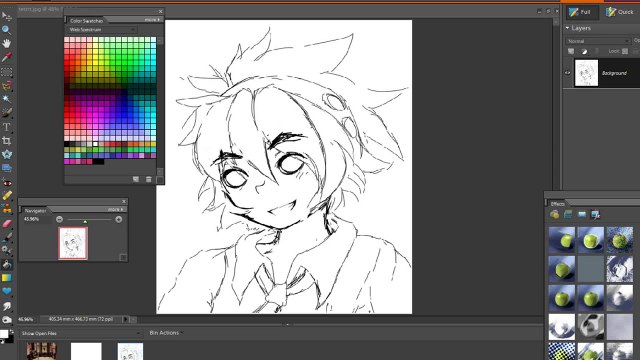This screenshot has width=640, height=360.
Task: Select the Gradient tool
Action: click(6, 278)
